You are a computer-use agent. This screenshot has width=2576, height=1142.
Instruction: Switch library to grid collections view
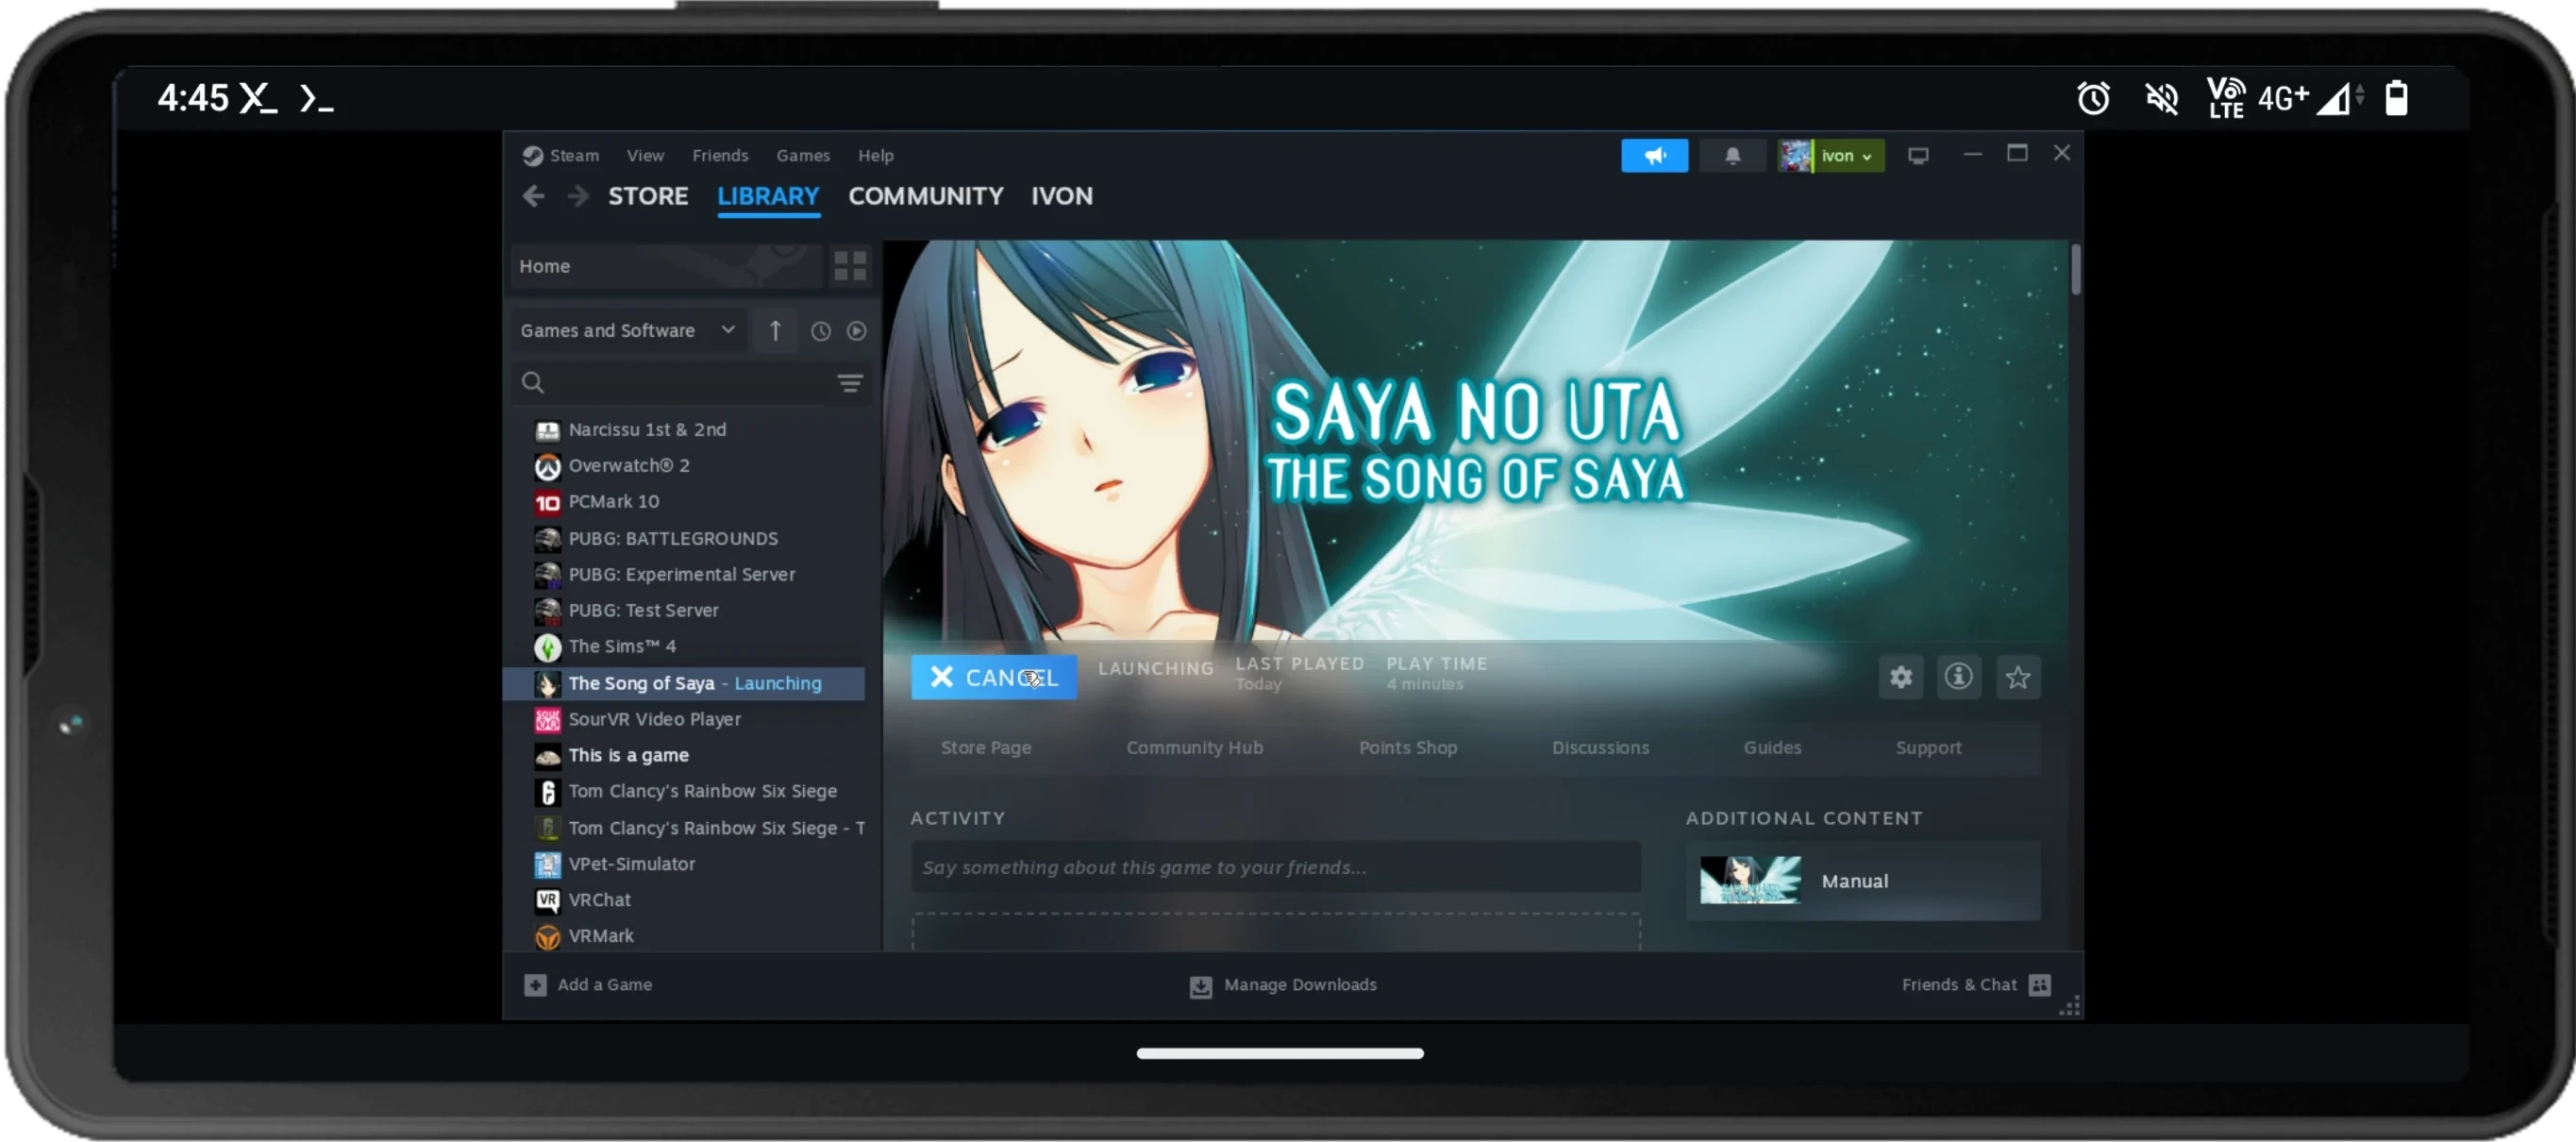pos(850,266)
